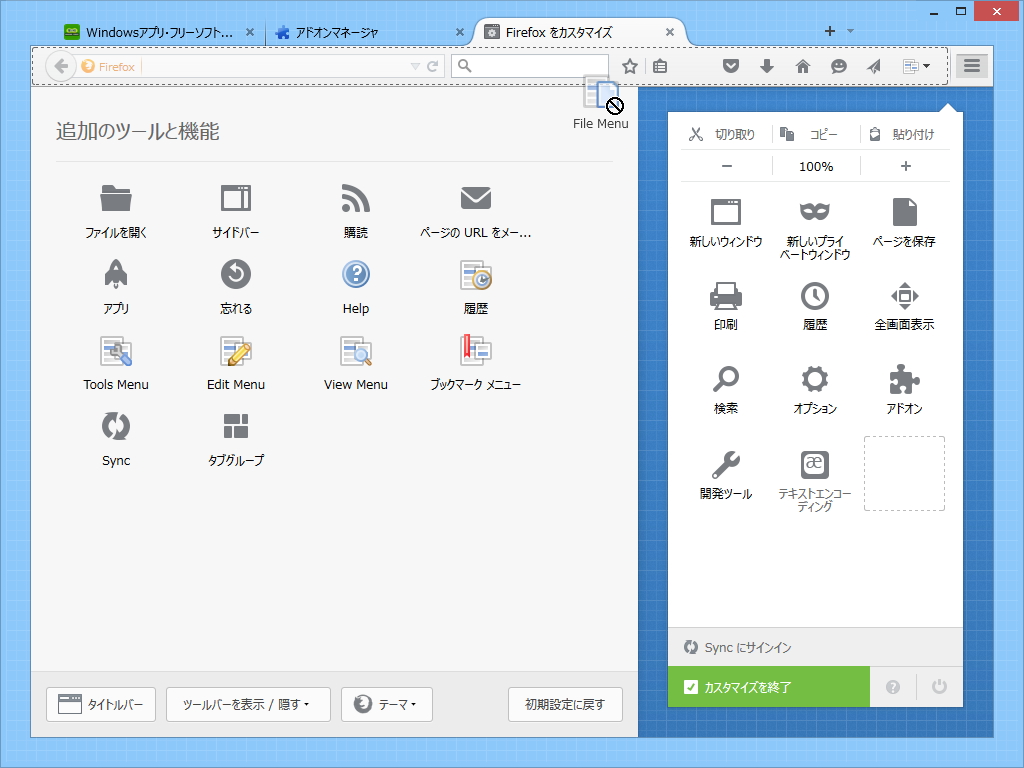Click the Apps (アプリ) rocket icon

click(116, 274)
